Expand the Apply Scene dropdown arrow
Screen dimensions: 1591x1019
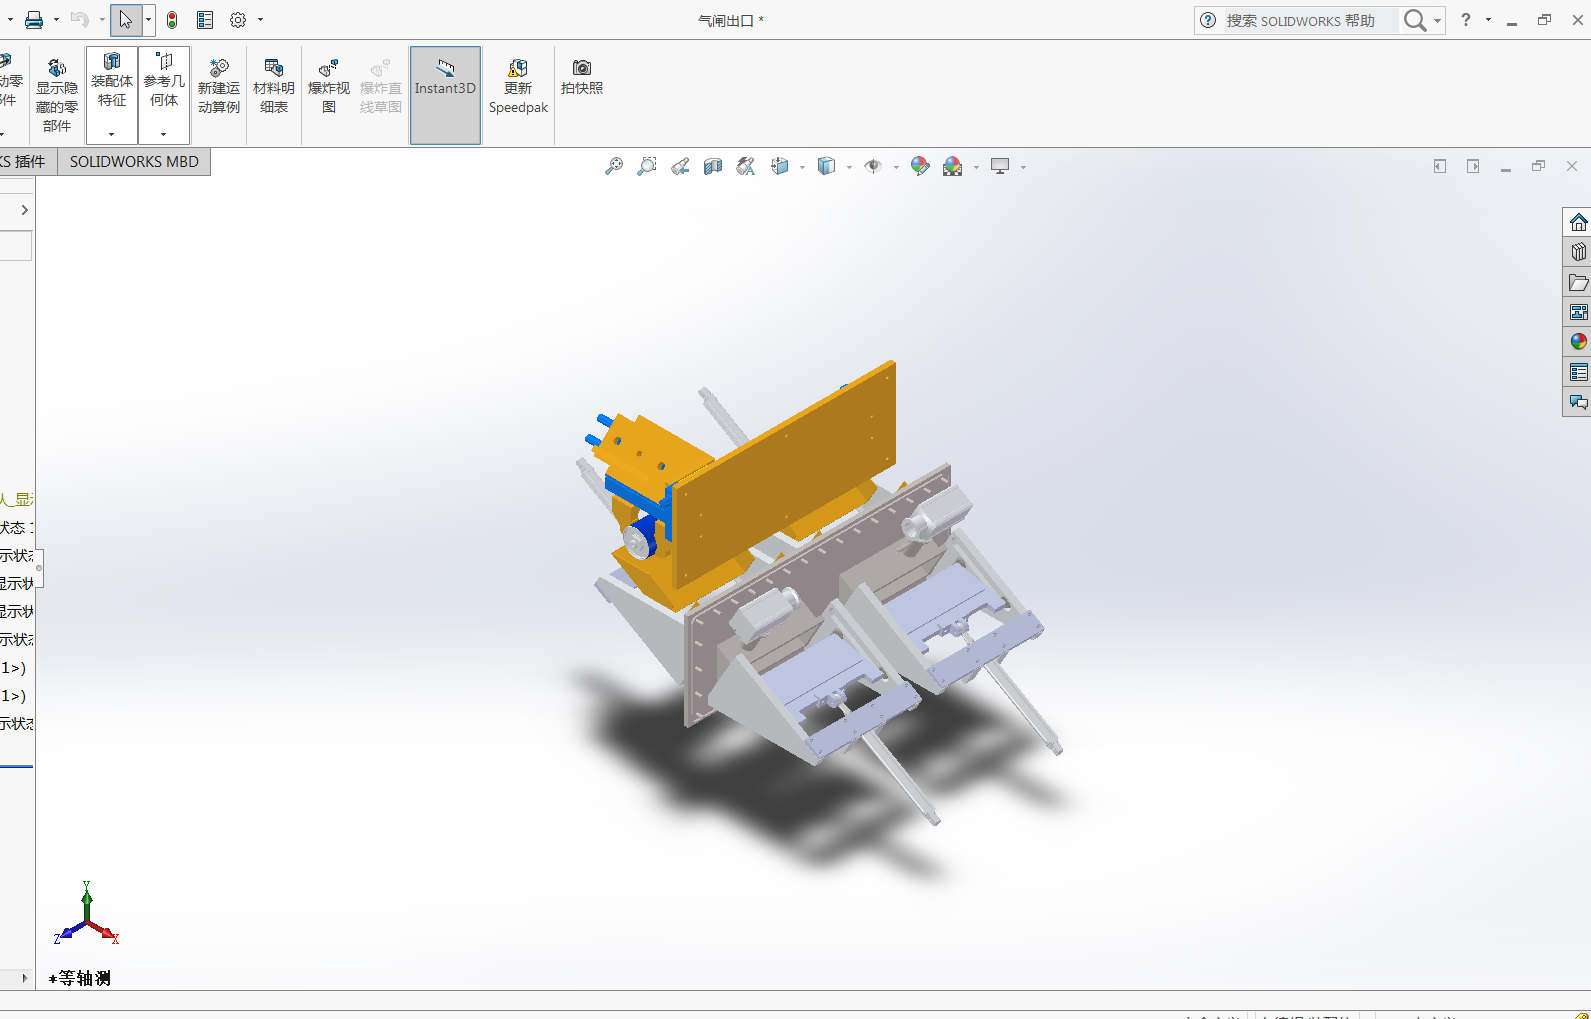[976, 167]
